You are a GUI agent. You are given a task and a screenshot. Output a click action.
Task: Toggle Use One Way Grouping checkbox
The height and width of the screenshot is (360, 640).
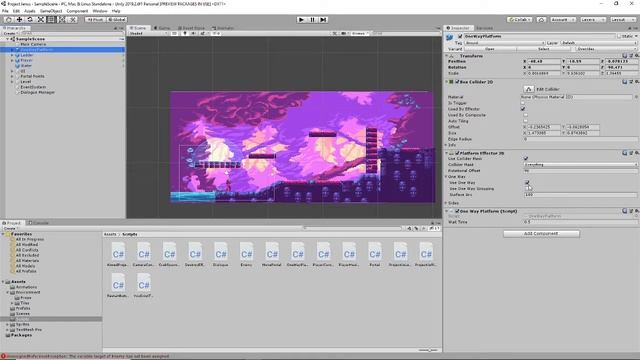pos(527,189)
